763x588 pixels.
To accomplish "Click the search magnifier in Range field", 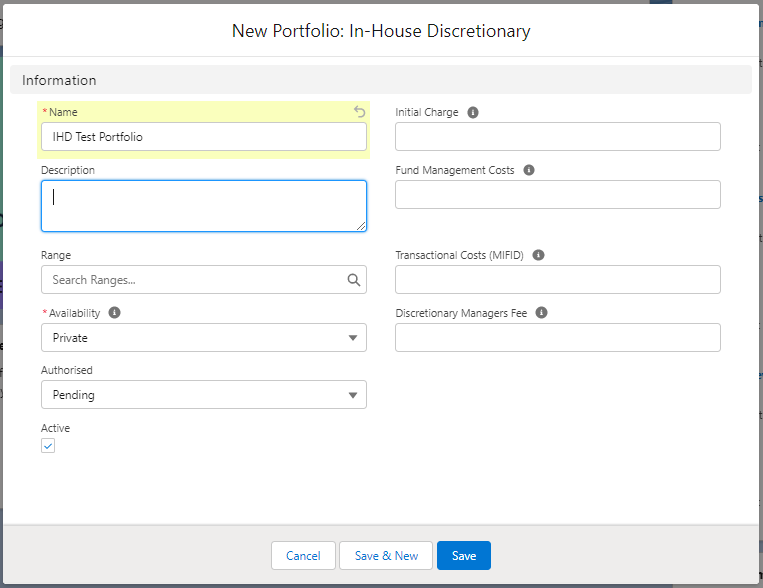I will pyautogui.click(x=354, y=280).
